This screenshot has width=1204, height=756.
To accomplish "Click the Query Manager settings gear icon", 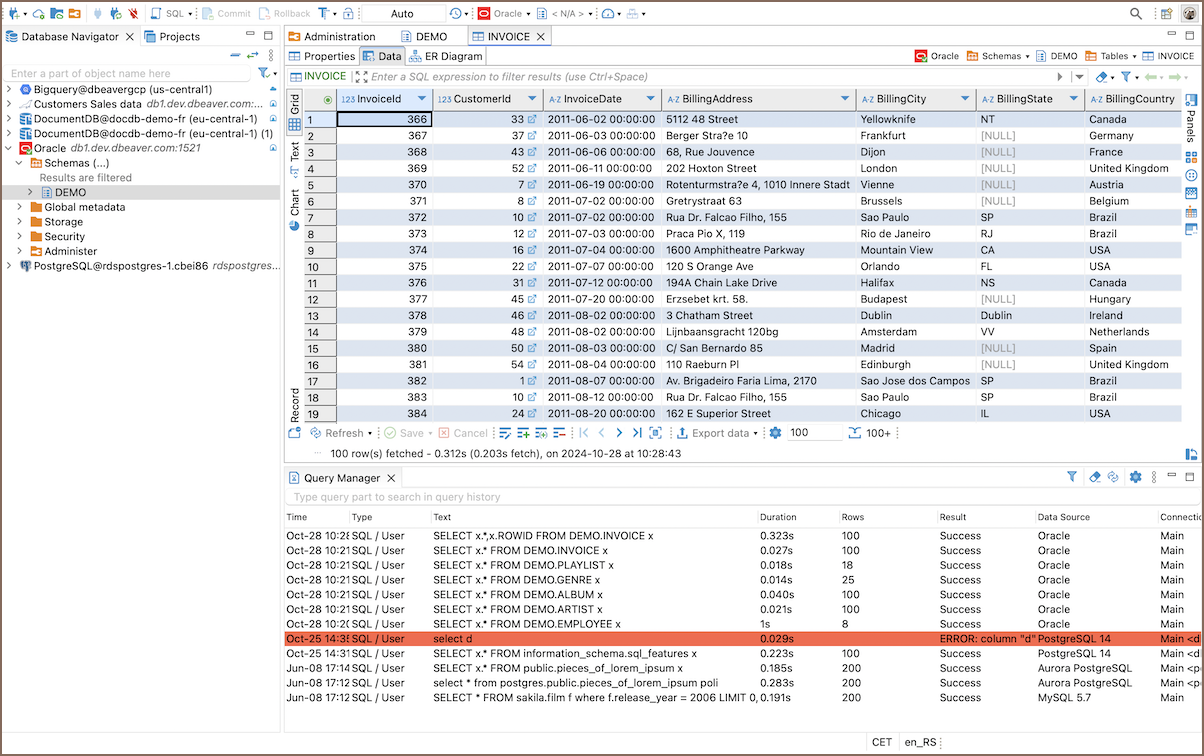I will tap(1135, 478).
